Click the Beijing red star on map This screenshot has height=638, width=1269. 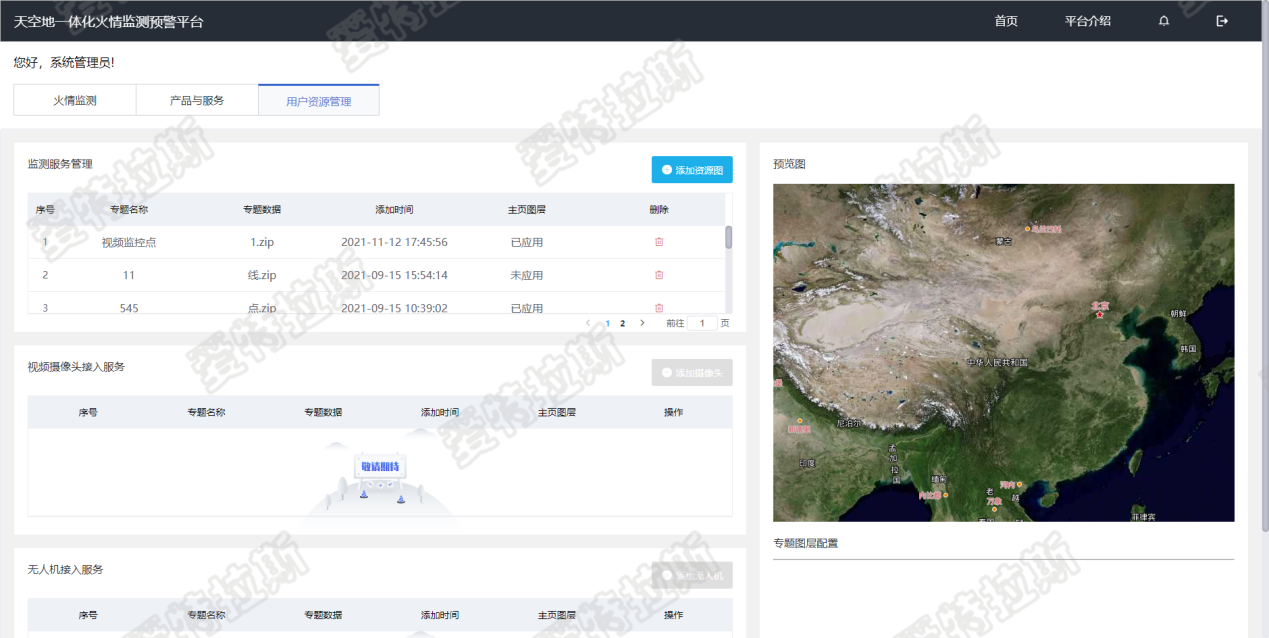click(x=1100, y=315)
